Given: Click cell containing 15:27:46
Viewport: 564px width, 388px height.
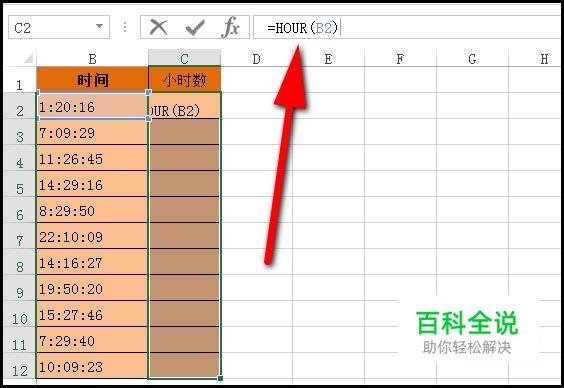Looking at the screenshot, I should click(92, 314).
